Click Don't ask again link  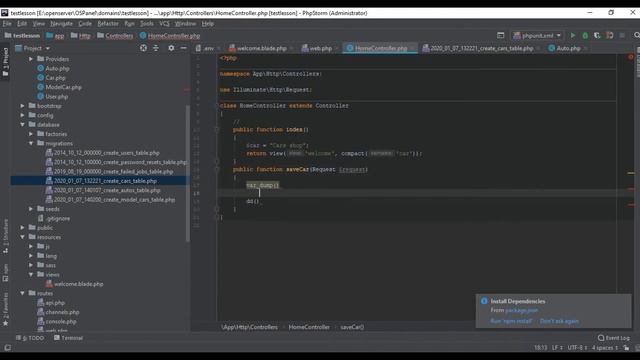[559, 321]
